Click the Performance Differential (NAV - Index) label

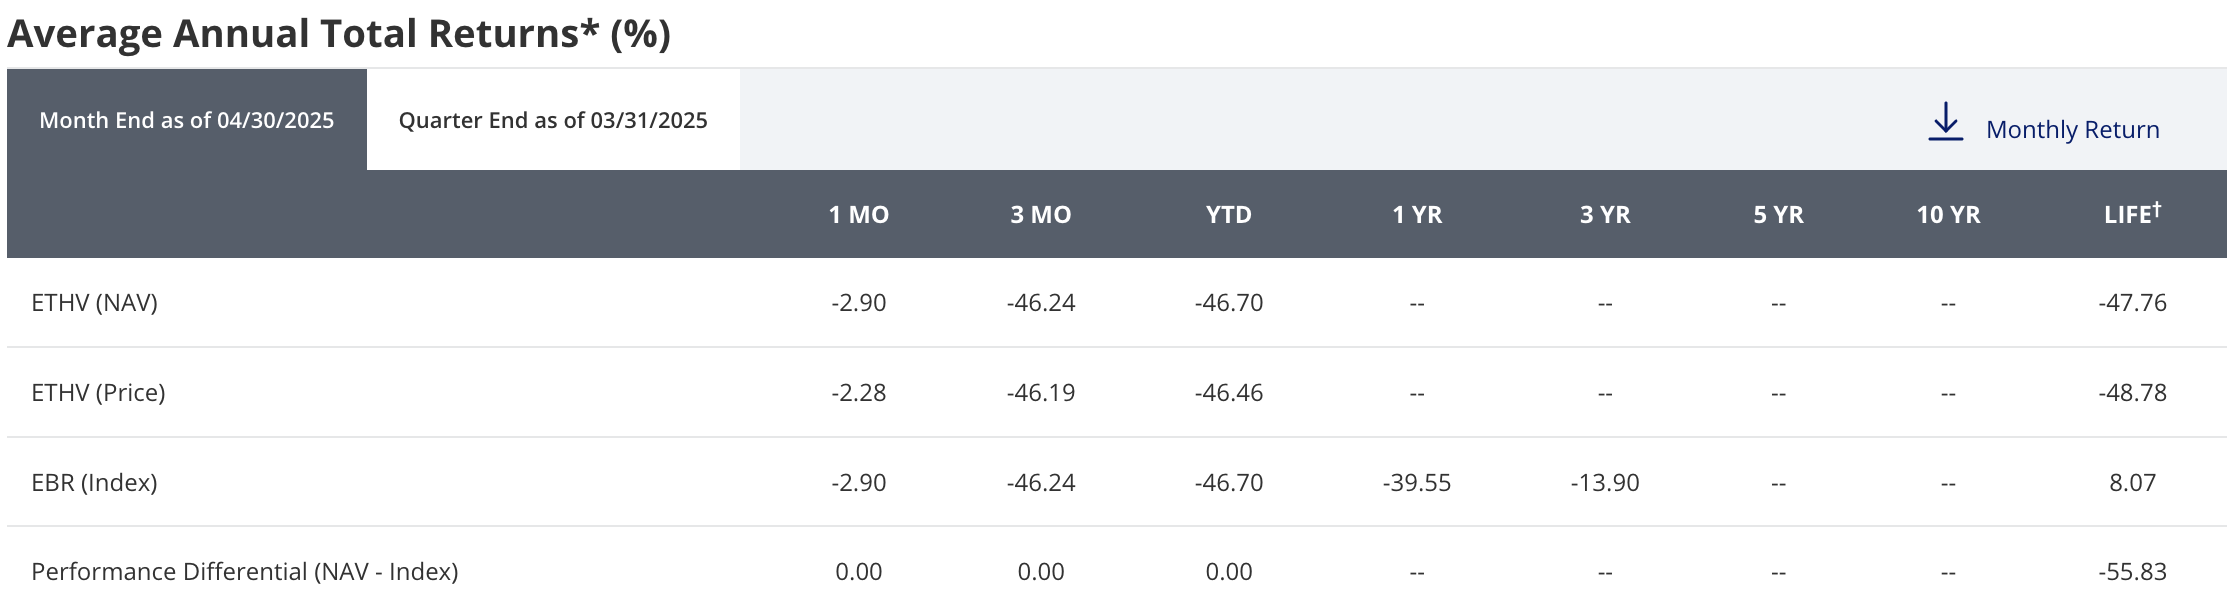point(245,572)
